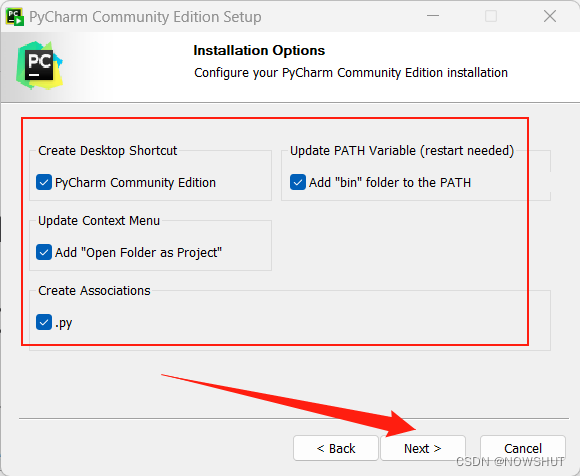Image resolution: width=580 pixels, height=476 pixels.
Task: Click the "Create Desktop Shortcut" group label
Action: click(108, 151)
